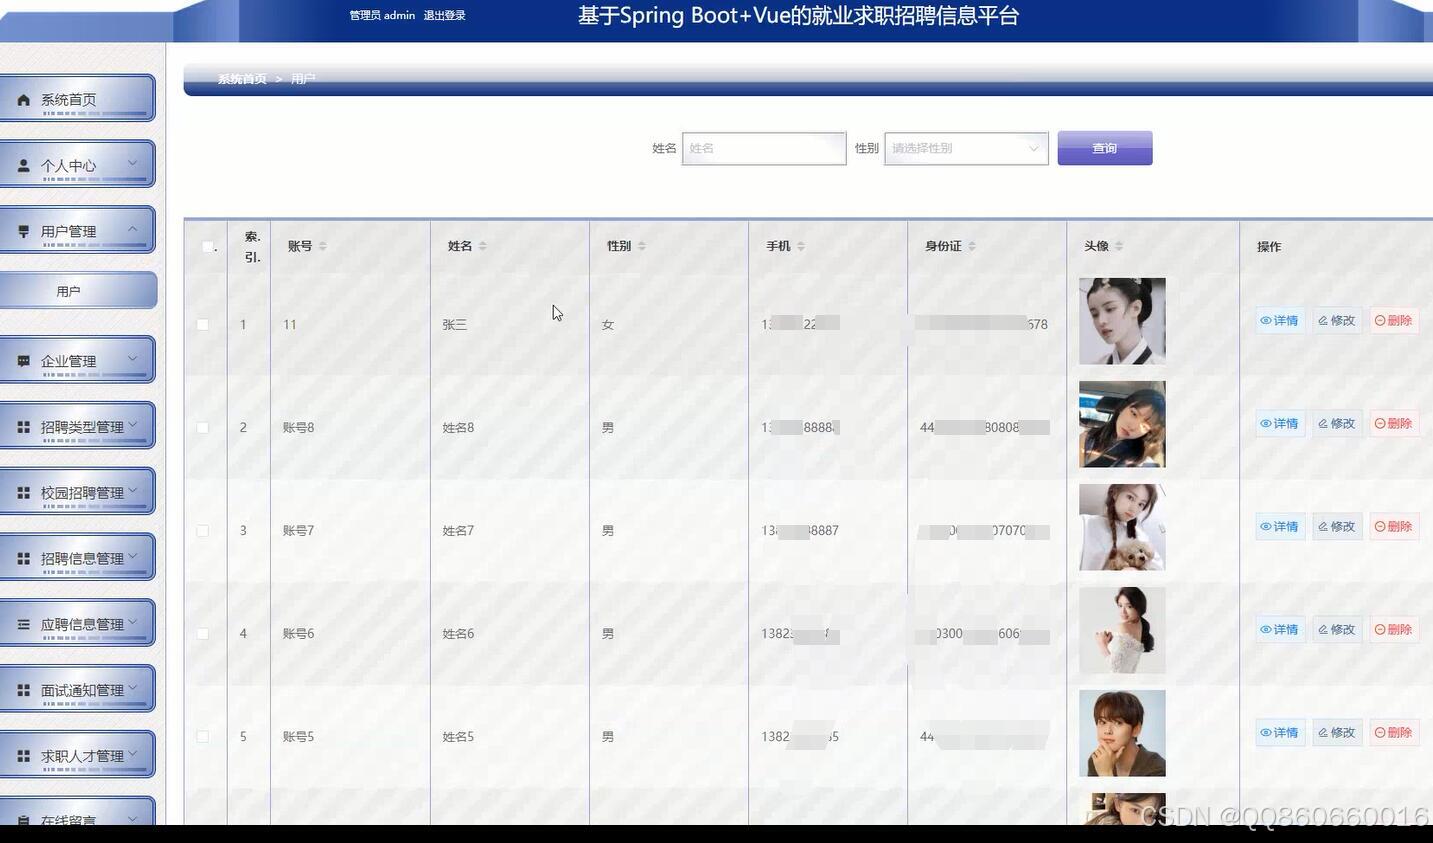Click the 查询 search button
Screen dimensions: 1433x843
tap(1105, 148)
